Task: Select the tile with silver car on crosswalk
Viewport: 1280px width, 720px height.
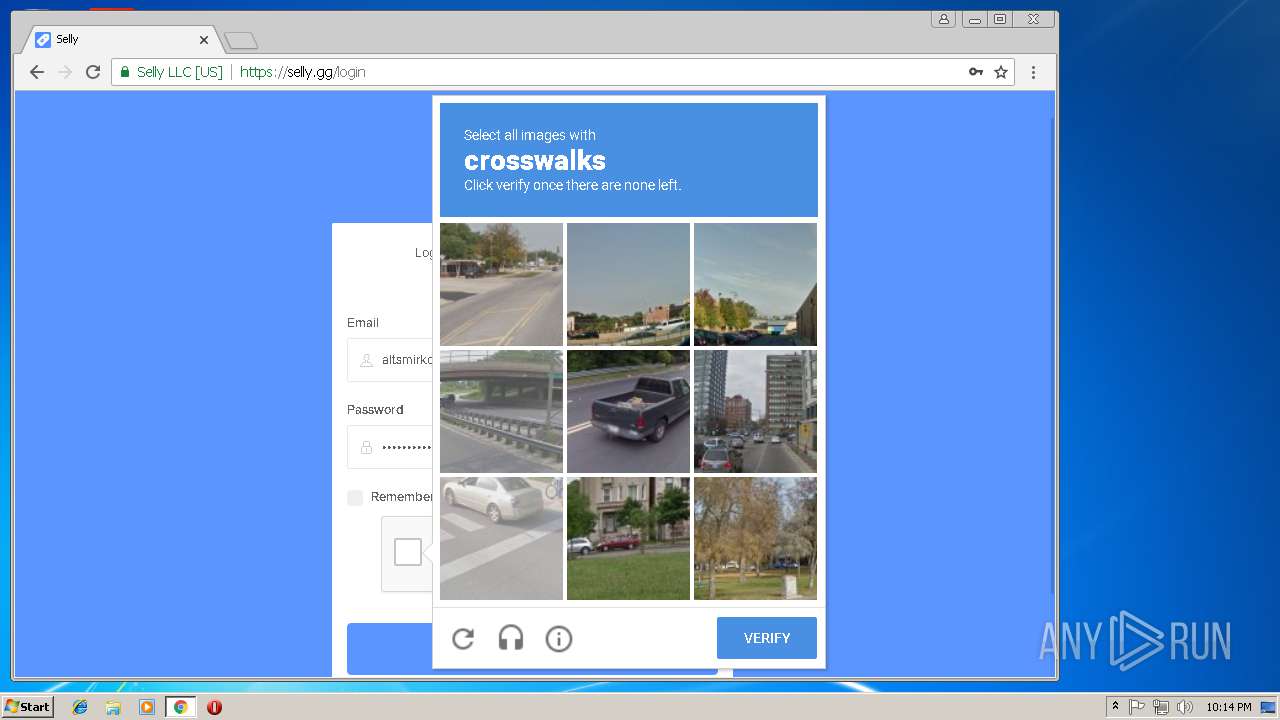Action: [x=501, y=538]
